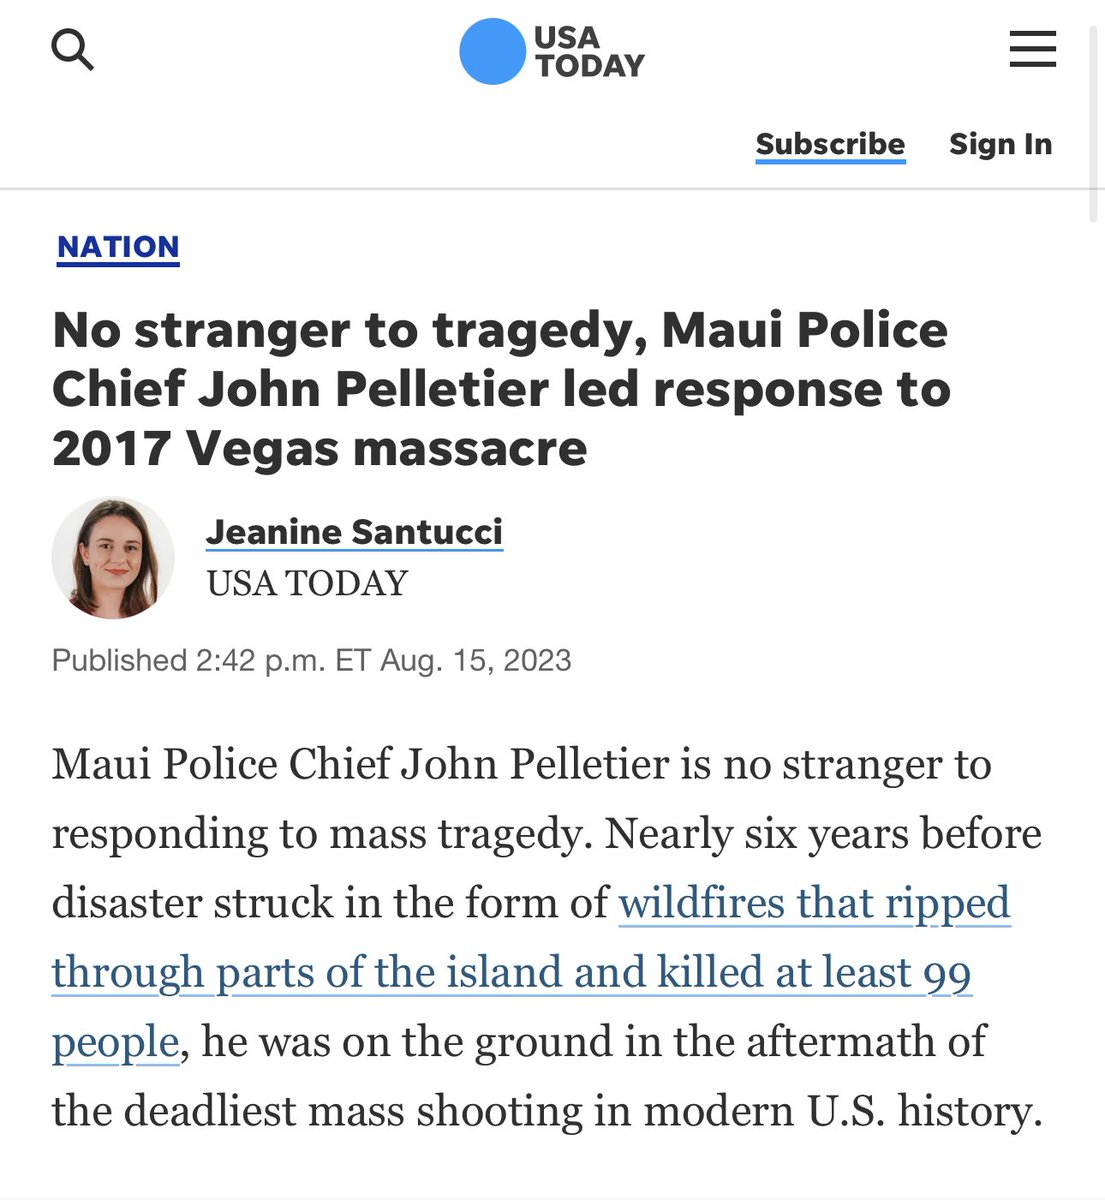Screen dimensions: 1105x1200
Task: Open the hamburger navigation menu
Action: 1032,49
